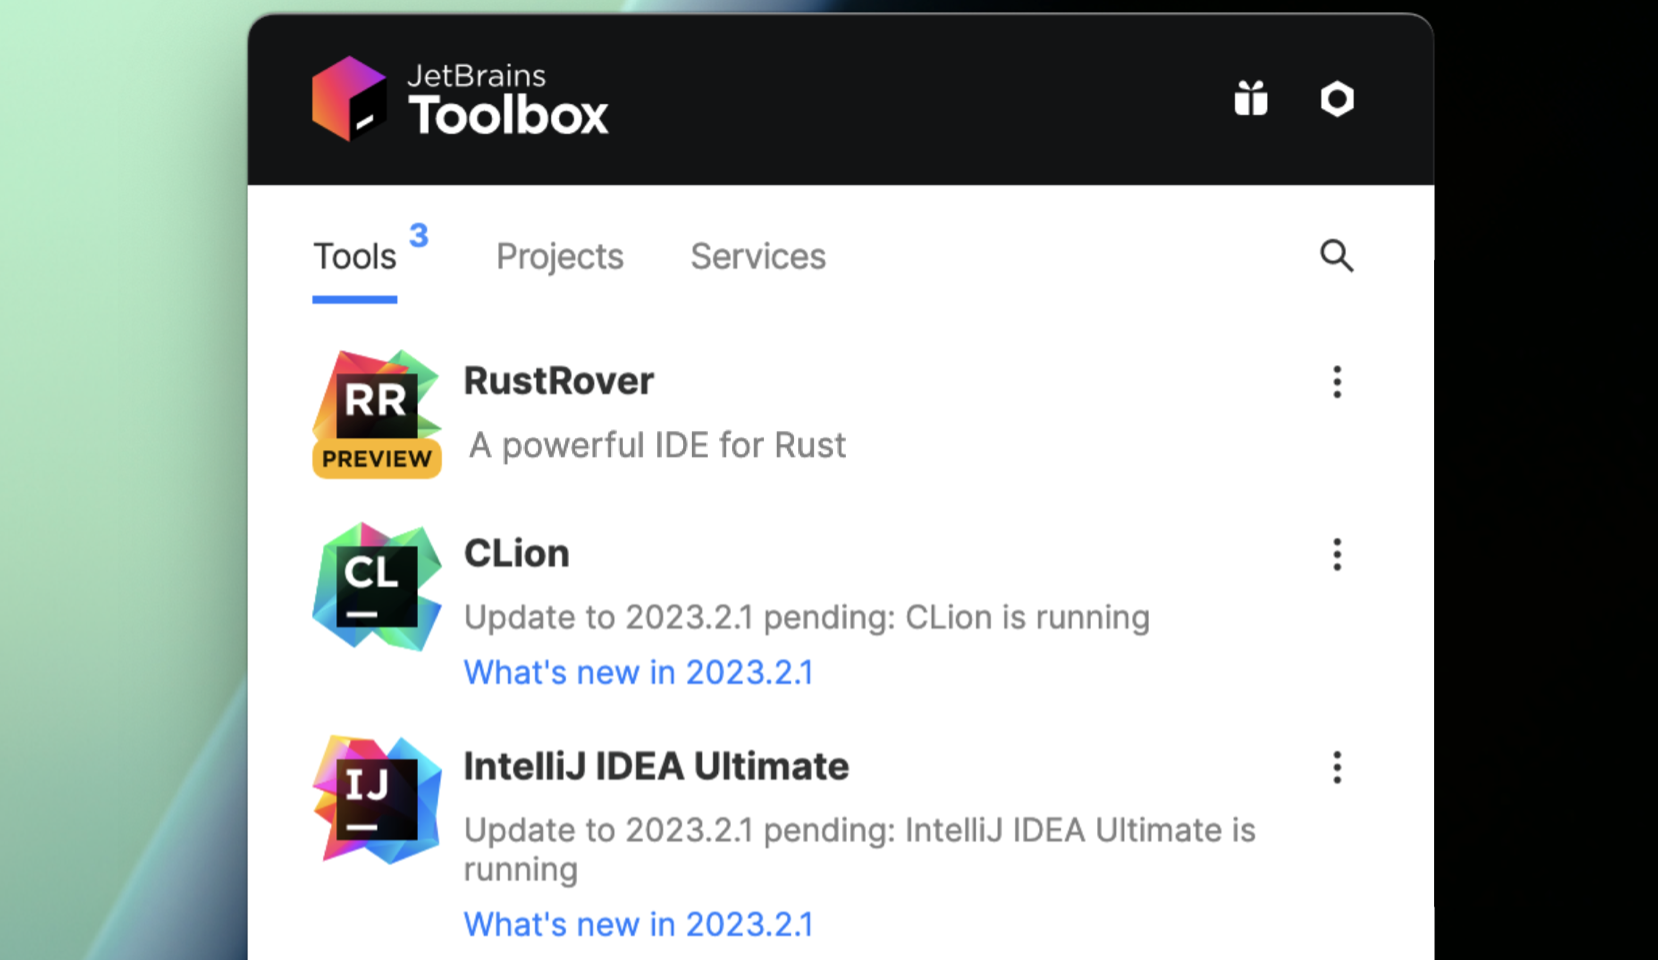Image resolution: width=1658 pixels, height=960 pixels.
Task: Click the RustRover title text
Action: tap(558, 380)
